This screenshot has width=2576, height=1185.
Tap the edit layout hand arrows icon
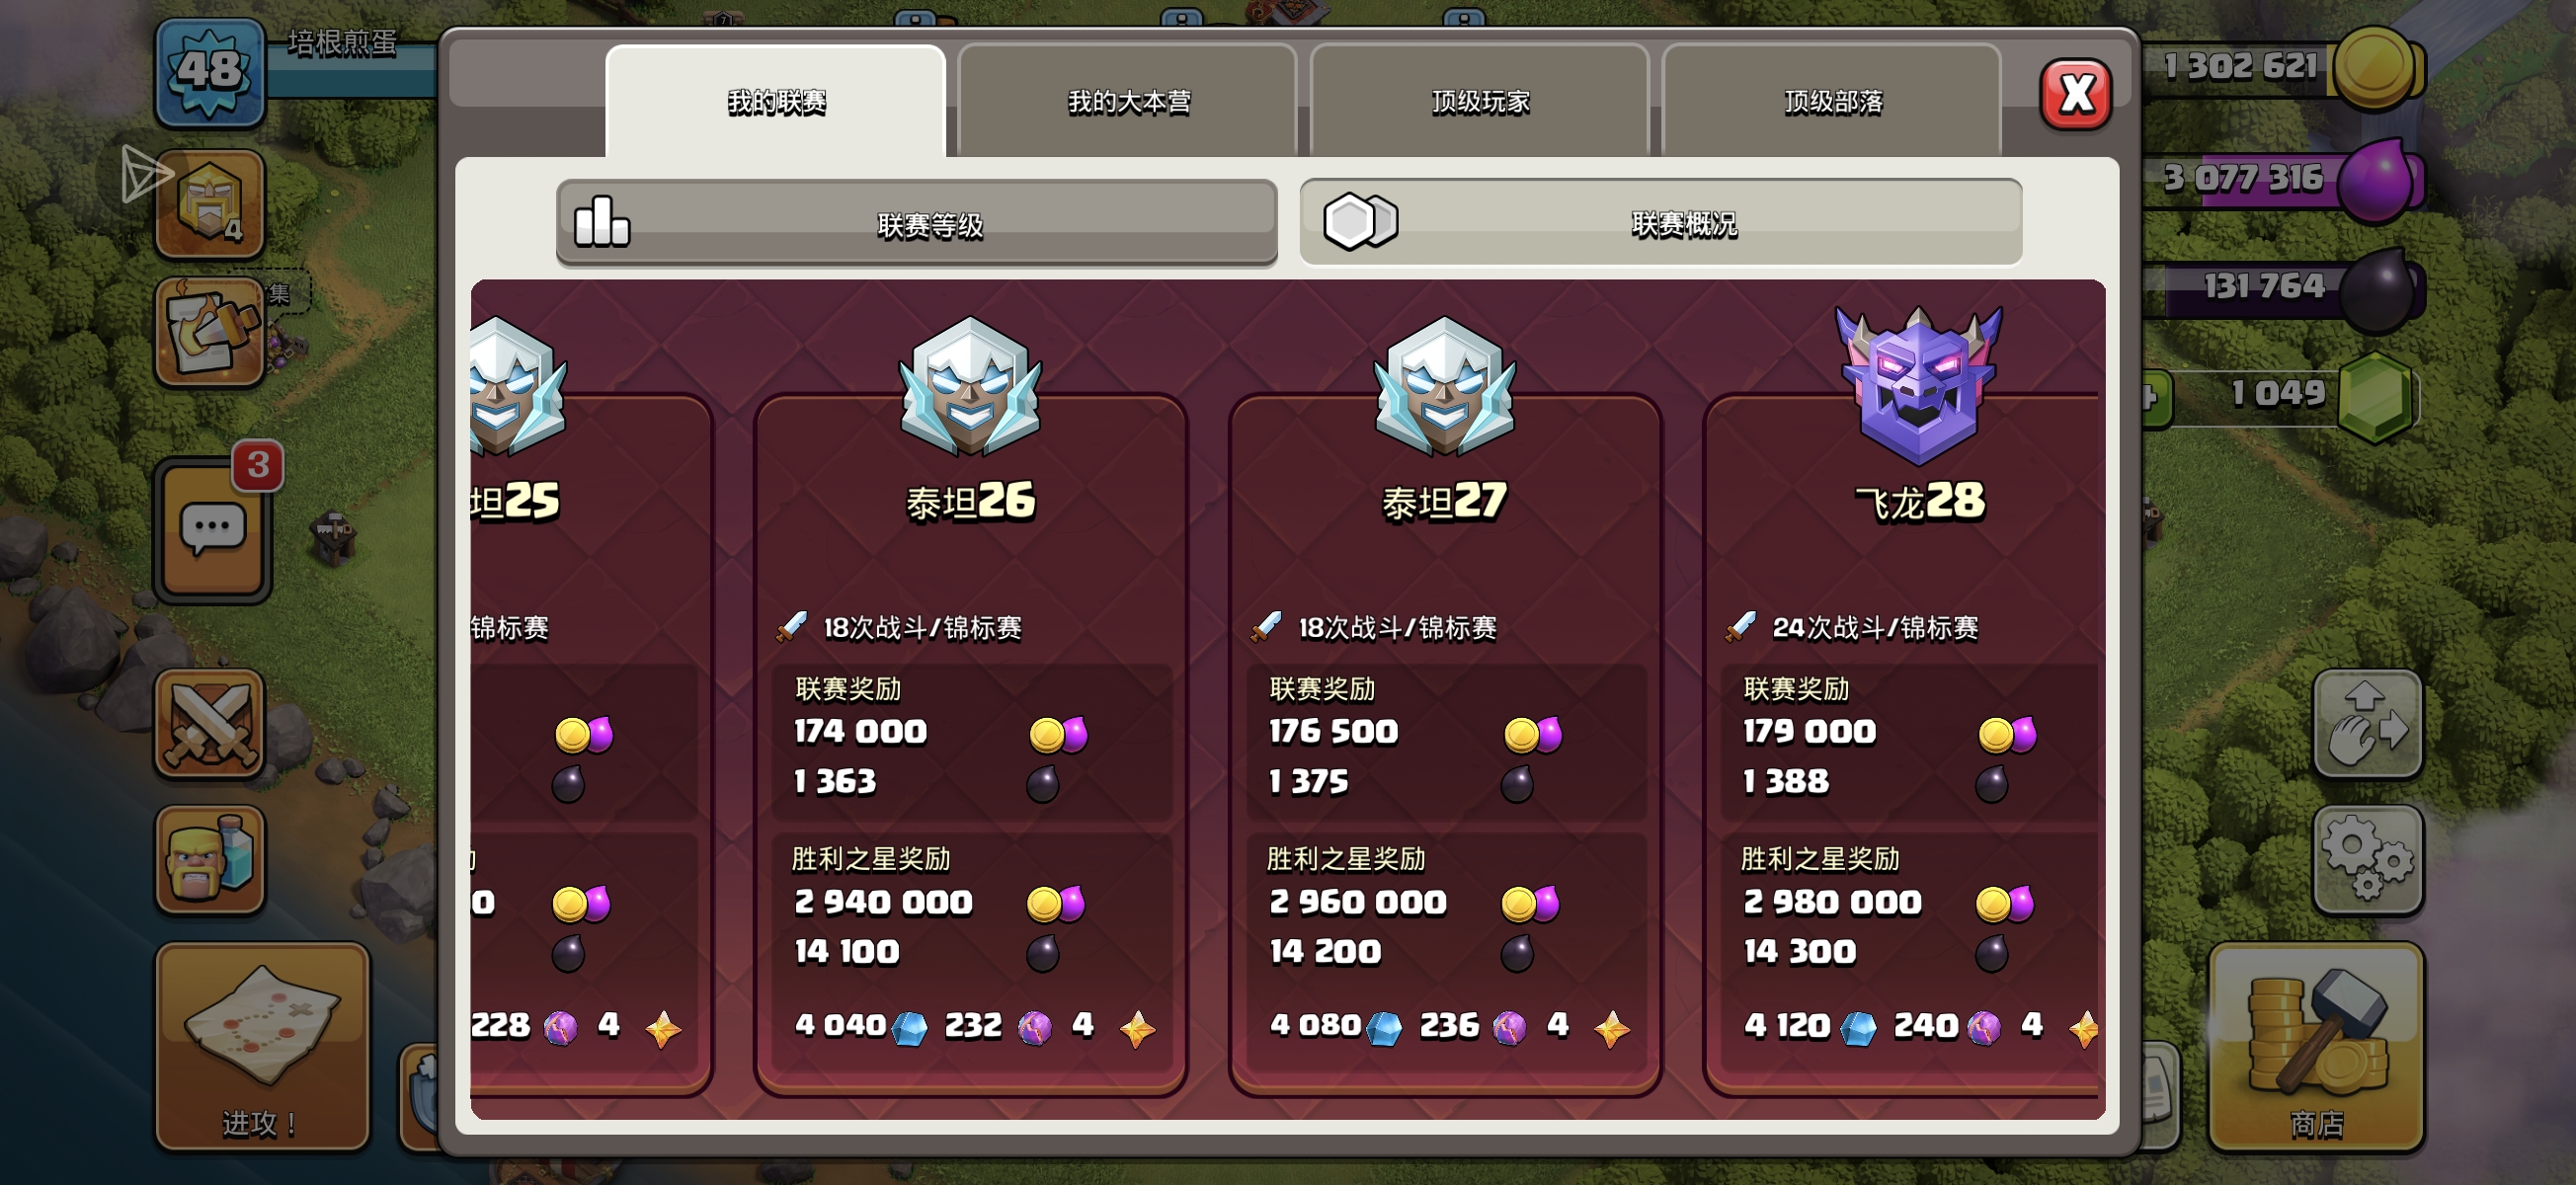pyautogui.click(x=2367, y=723)
